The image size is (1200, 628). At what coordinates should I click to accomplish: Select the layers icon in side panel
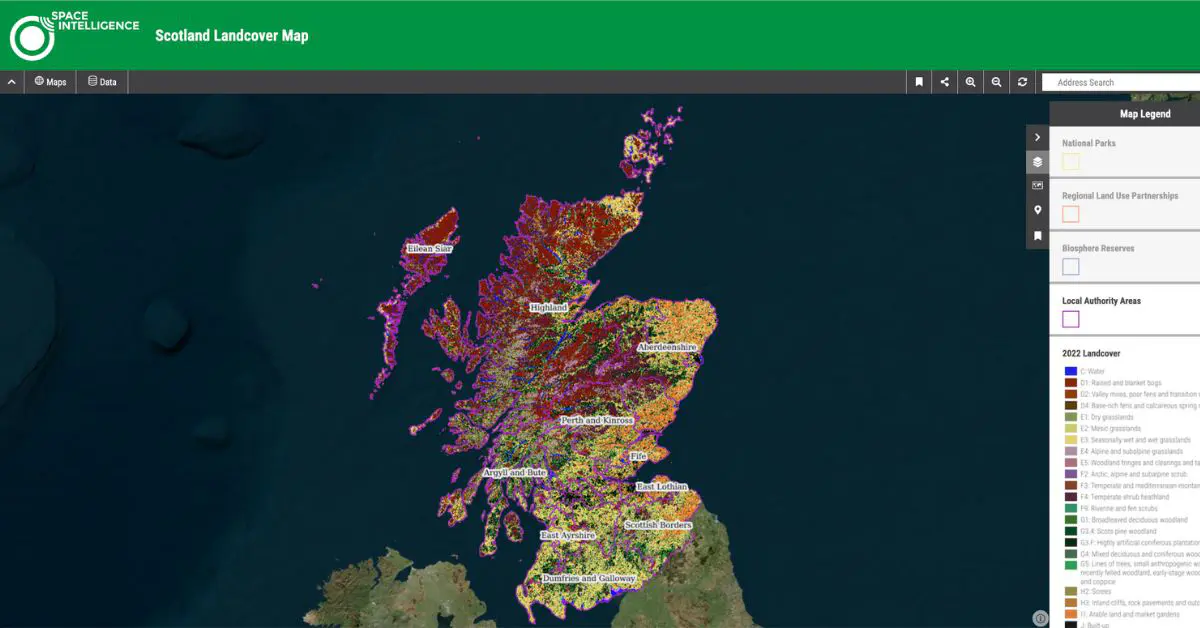1038,162
